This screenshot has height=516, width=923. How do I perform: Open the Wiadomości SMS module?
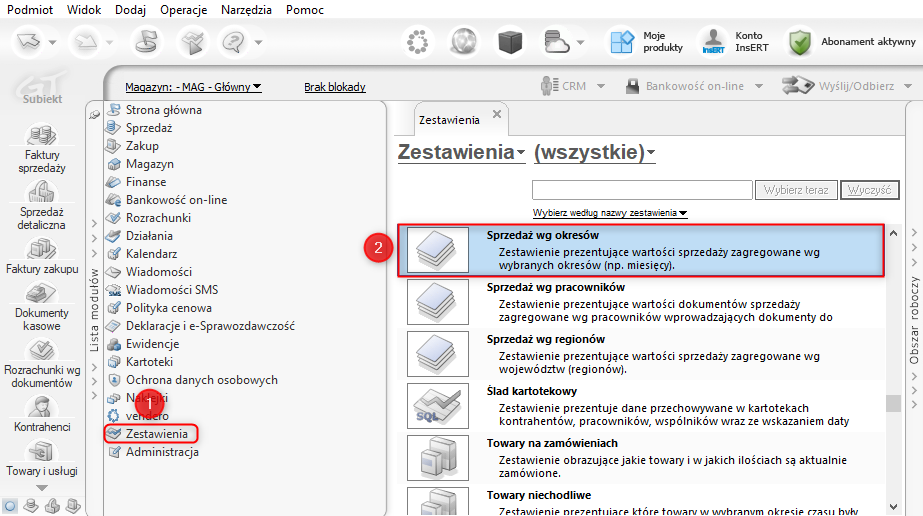[171, 290]
